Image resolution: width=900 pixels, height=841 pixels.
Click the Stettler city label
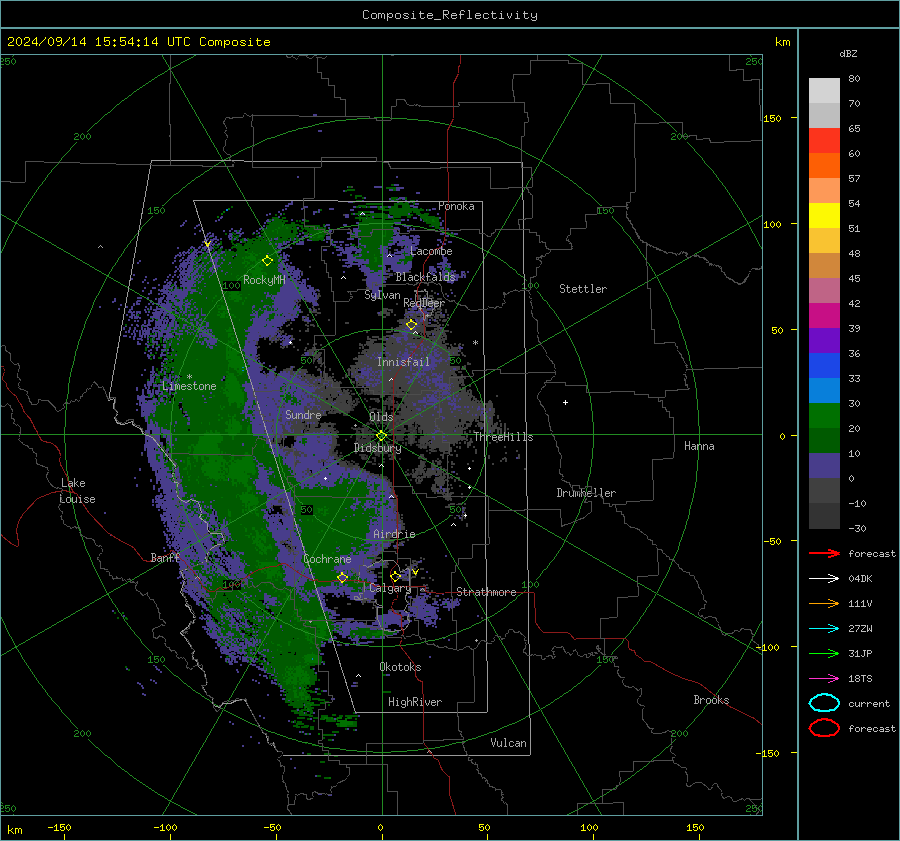click(x=583, y=289)
